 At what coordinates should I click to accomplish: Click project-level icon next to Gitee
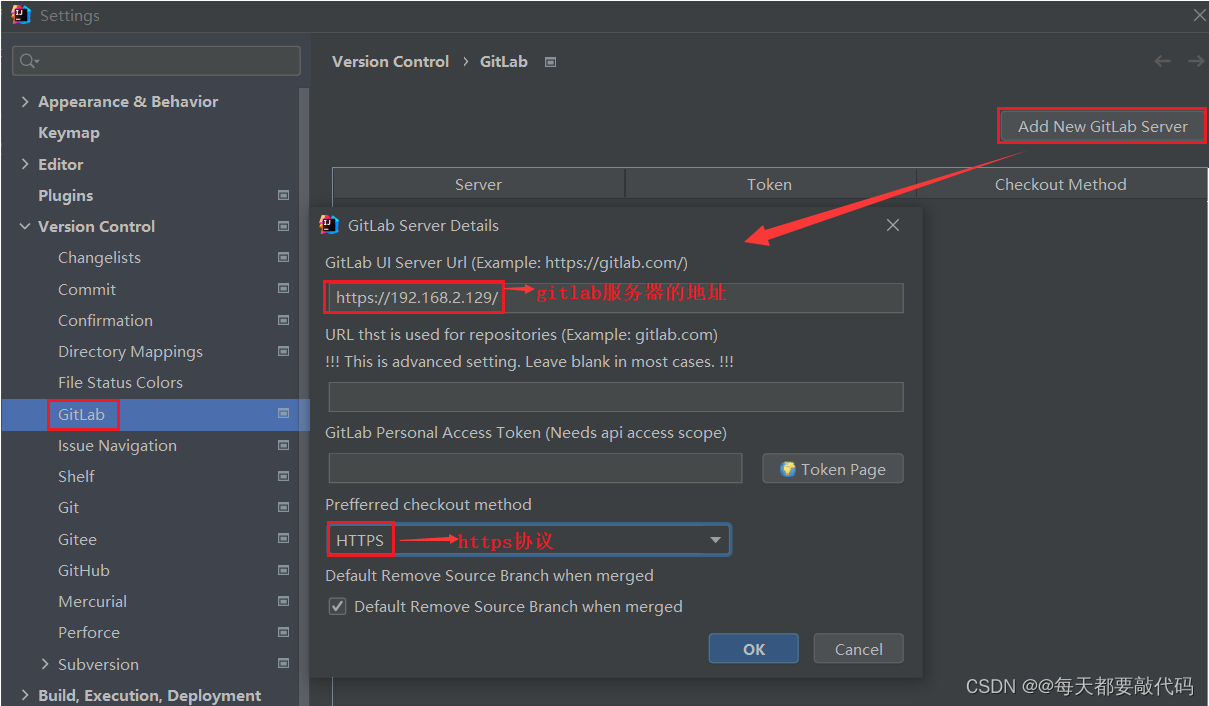click(283, 539)
